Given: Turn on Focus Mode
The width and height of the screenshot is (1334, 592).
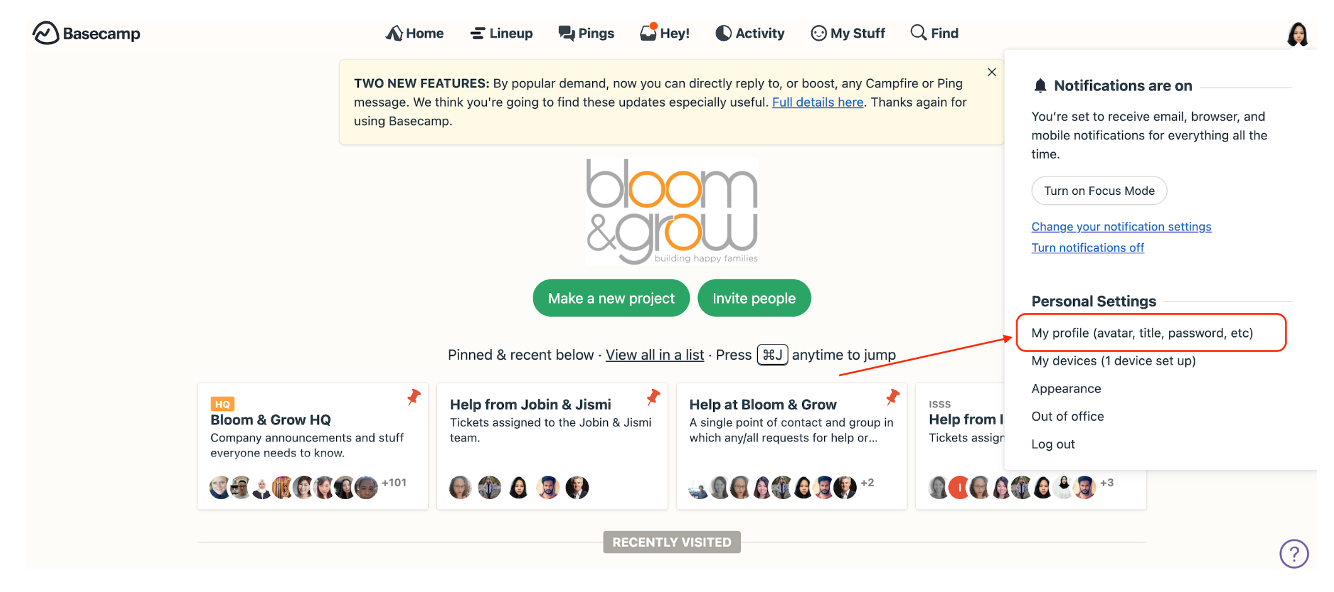Looking at the screenshot, I should [1099, 191].
